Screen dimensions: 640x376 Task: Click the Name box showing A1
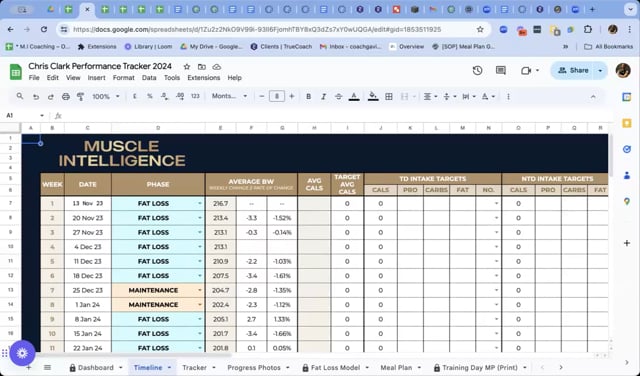tap(24, 116)
